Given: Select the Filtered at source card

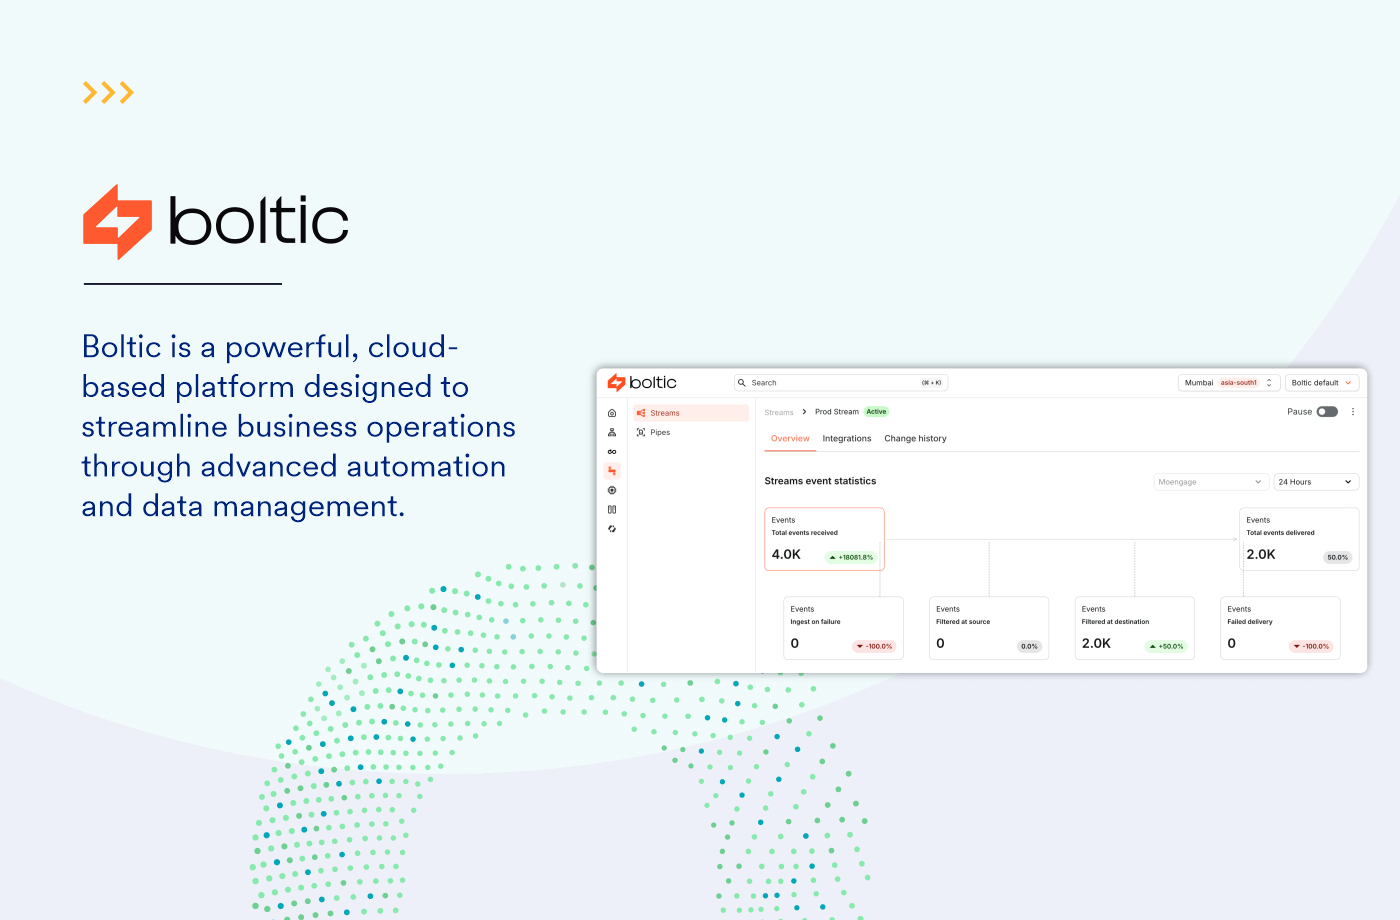Looking at the screenshot, I should tap(989, 628).
